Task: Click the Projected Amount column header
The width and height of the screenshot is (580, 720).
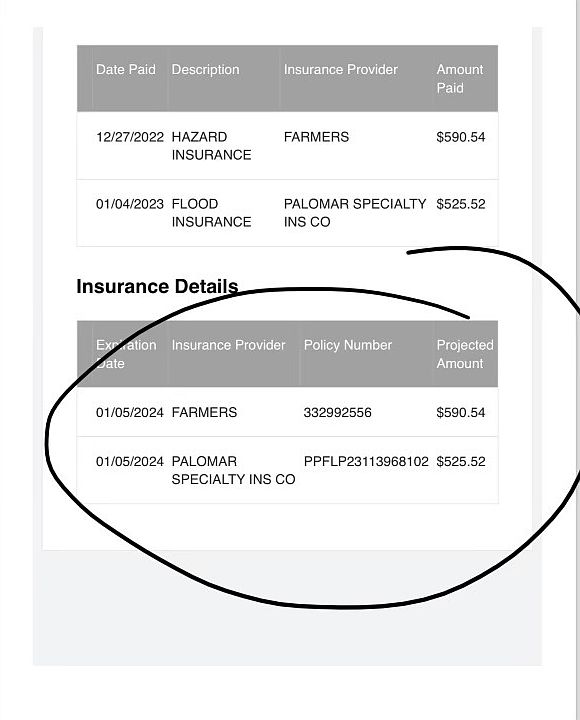Action: 465,354
